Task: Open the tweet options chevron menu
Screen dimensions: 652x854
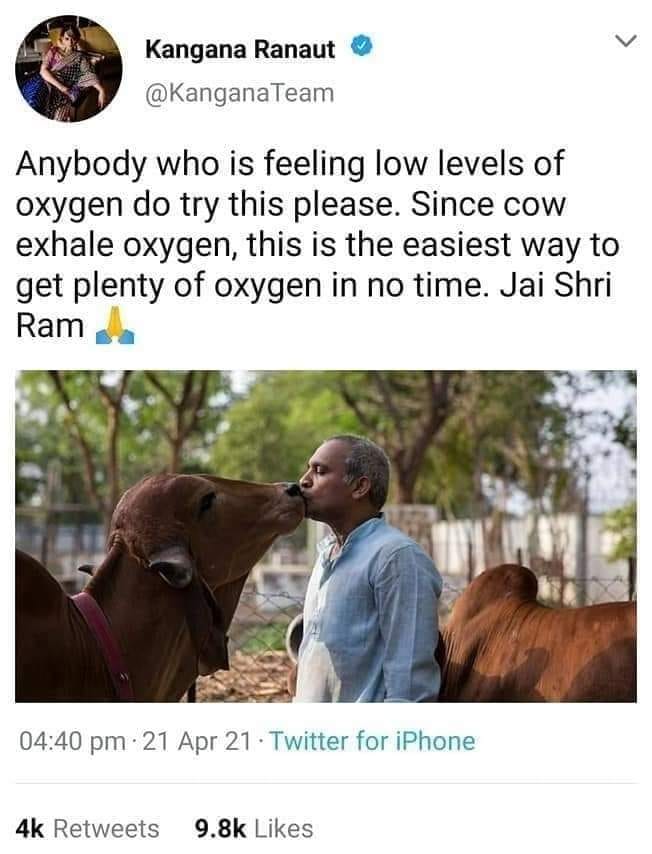Action: click(625, 41)
